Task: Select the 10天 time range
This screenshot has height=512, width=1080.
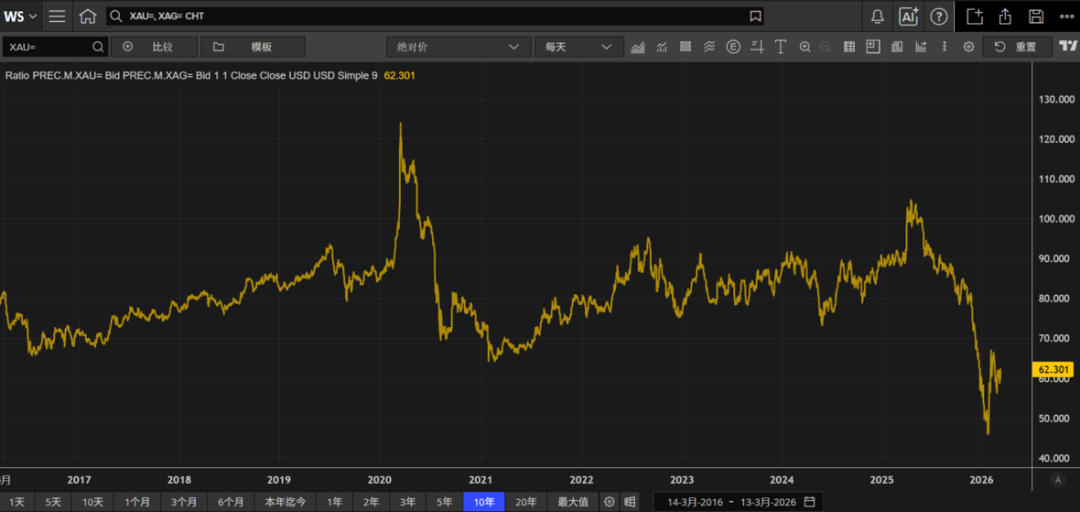Action: pos(92,502)
